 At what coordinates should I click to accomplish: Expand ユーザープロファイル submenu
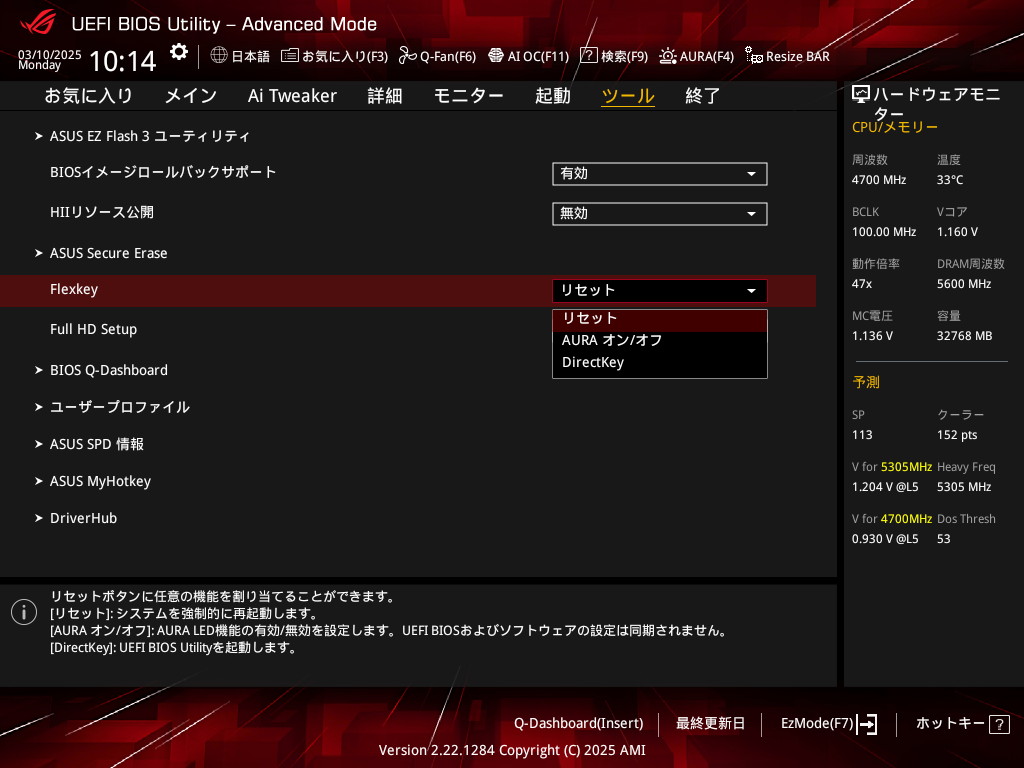click(x=120, y=407)
